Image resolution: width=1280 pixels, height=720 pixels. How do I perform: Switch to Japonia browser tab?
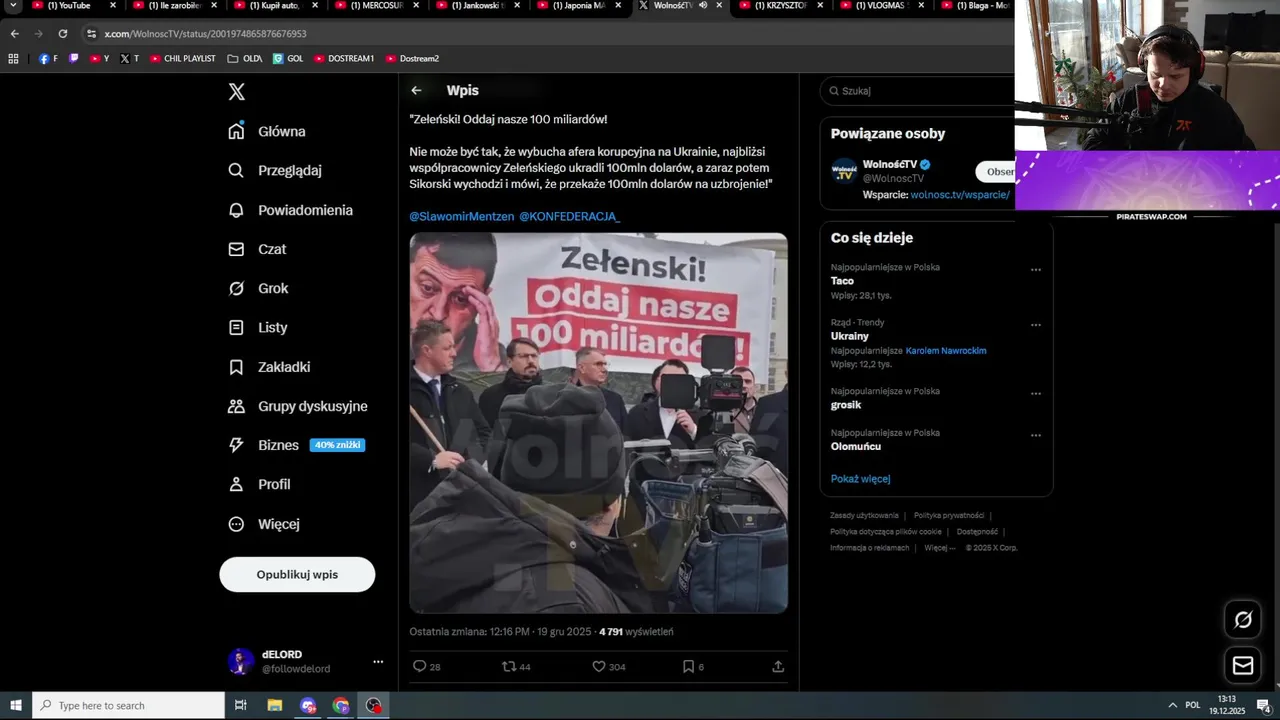click(x=578, y=6)
